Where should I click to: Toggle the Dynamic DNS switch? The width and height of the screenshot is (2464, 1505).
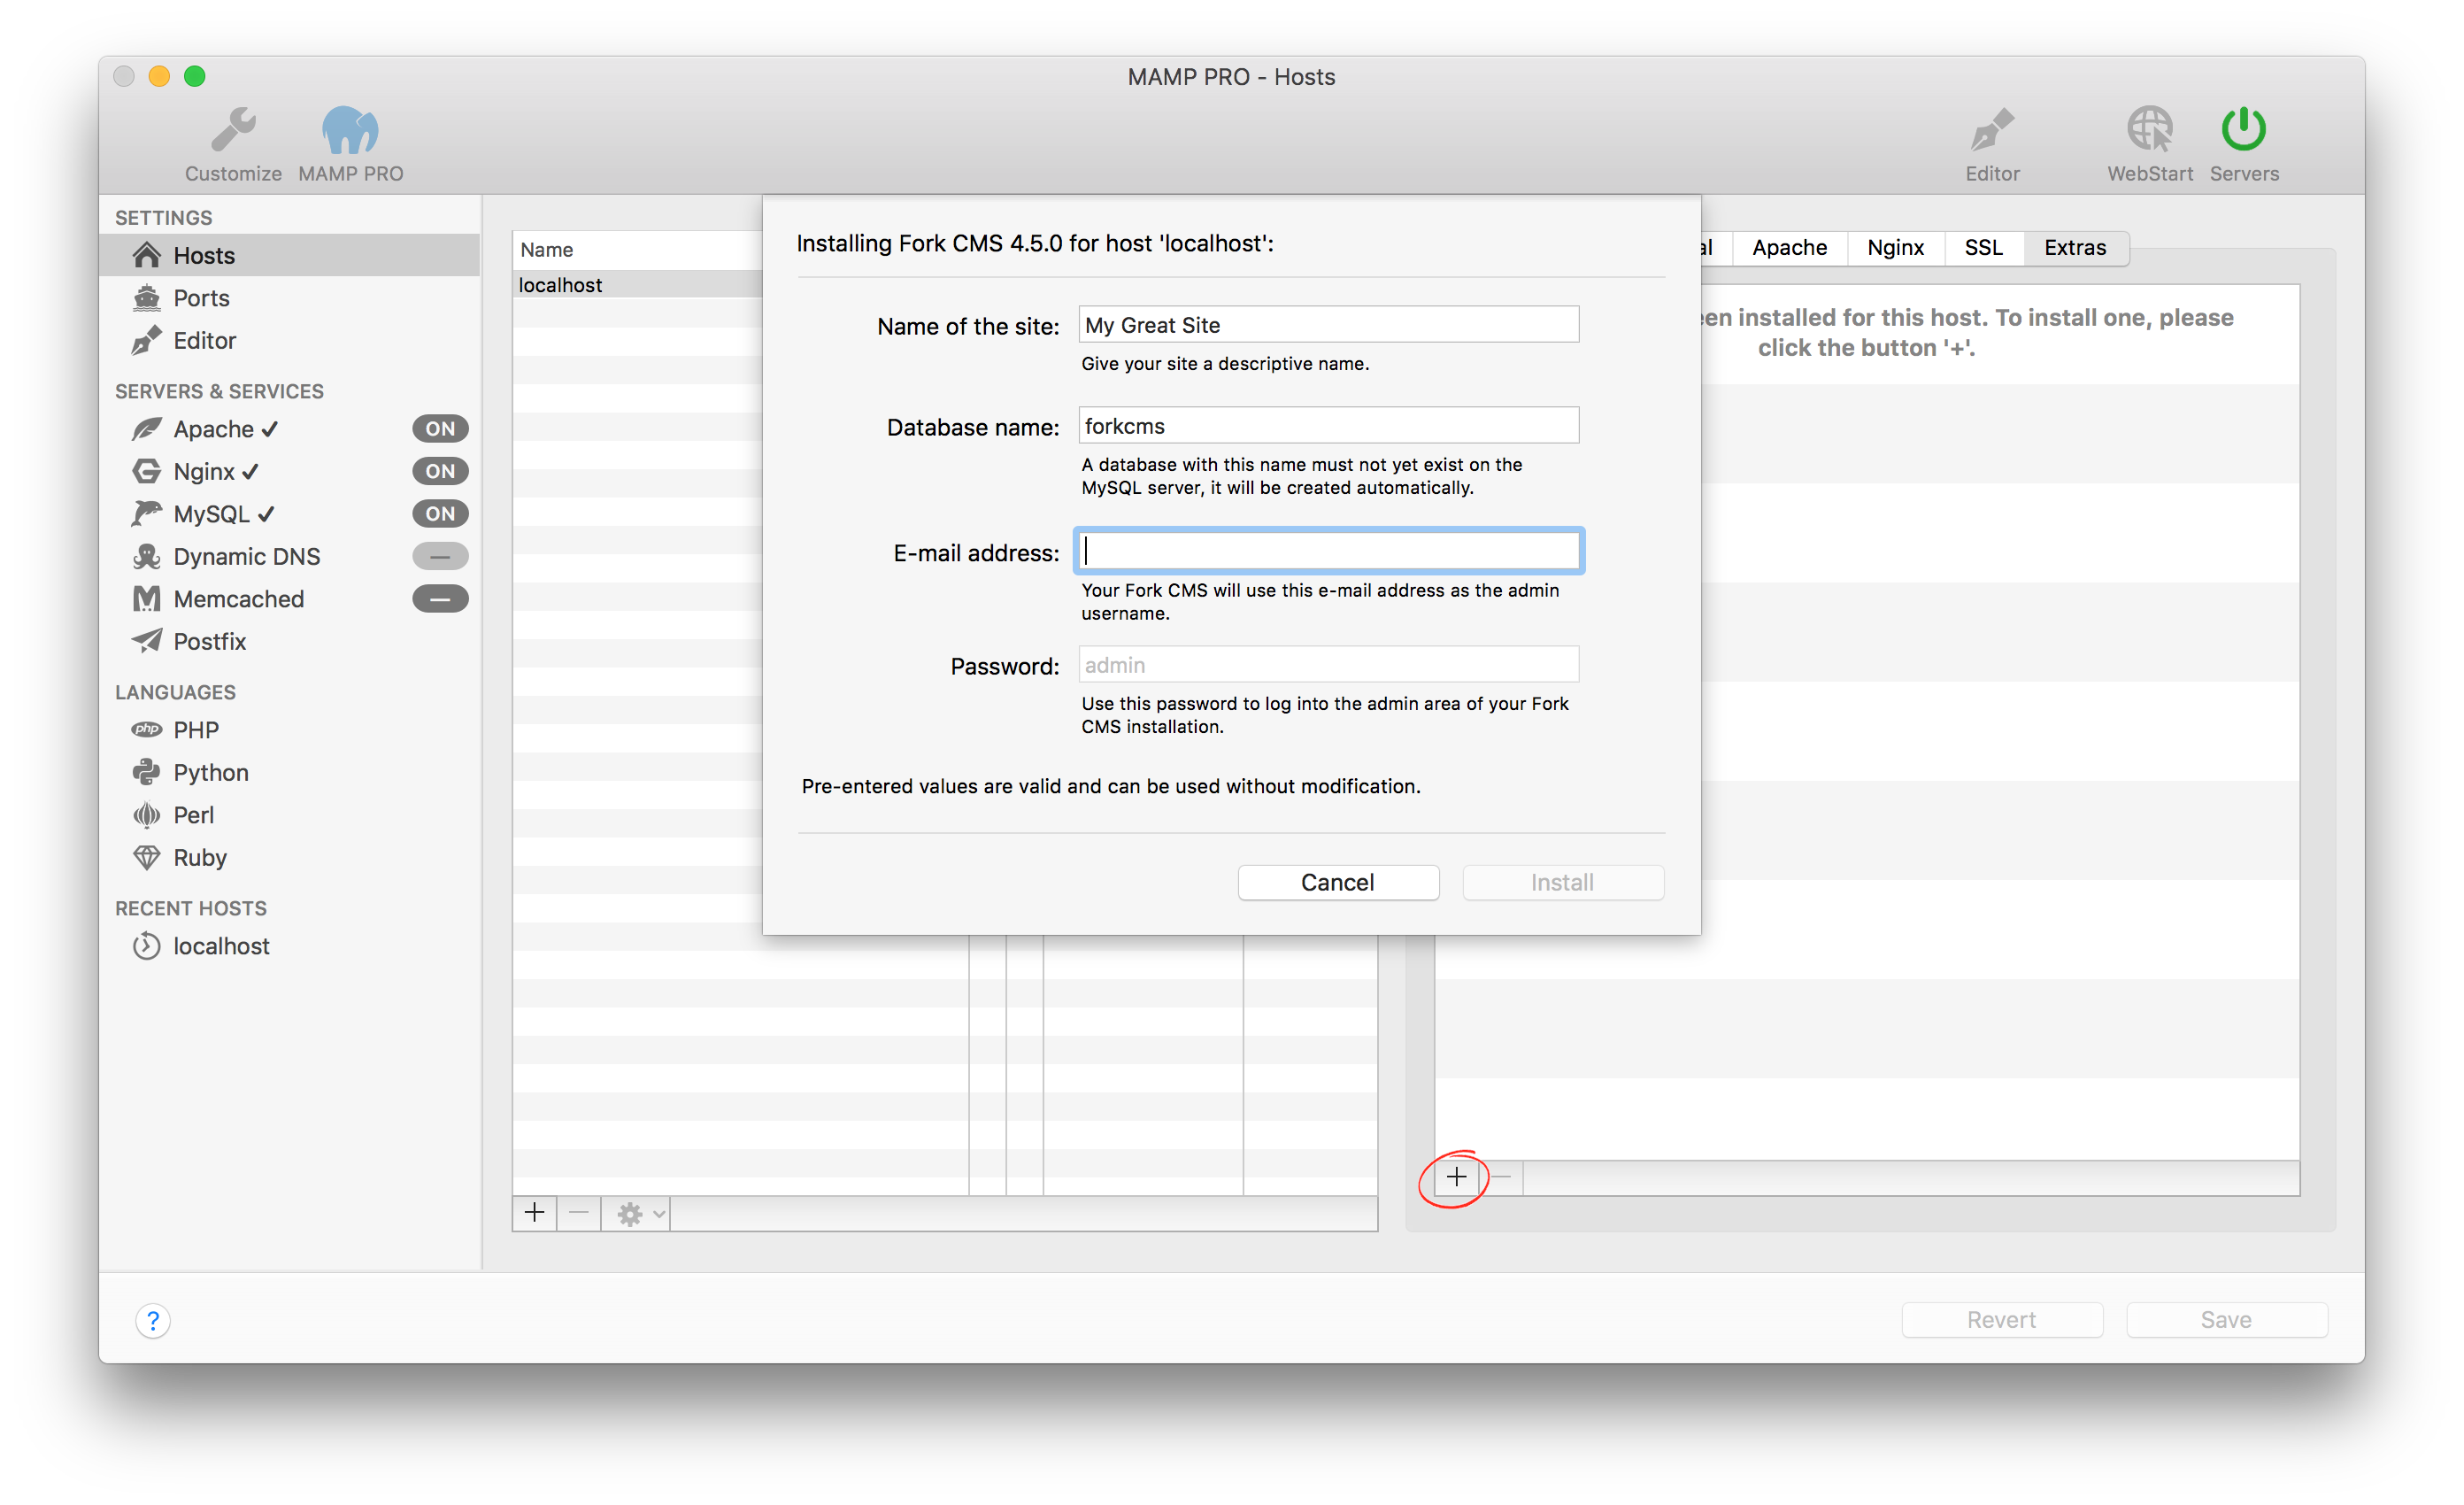440,556
